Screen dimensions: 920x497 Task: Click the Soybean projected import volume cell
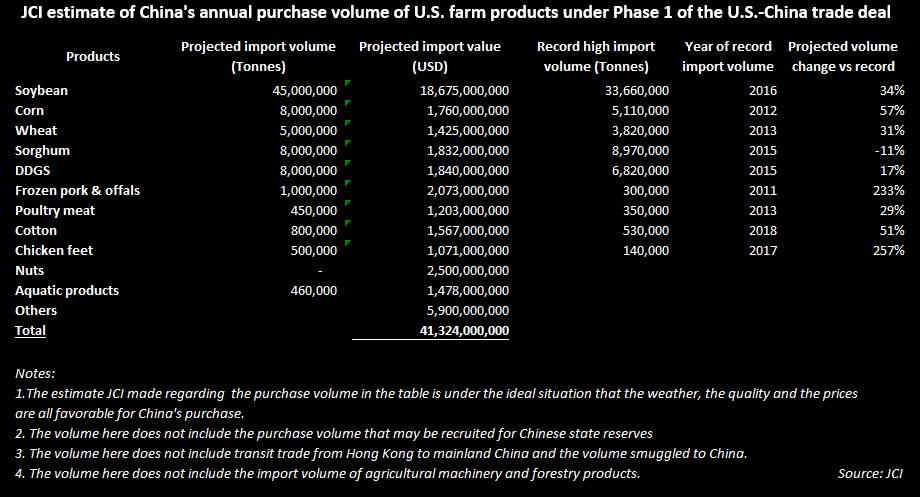click(305, 90)
